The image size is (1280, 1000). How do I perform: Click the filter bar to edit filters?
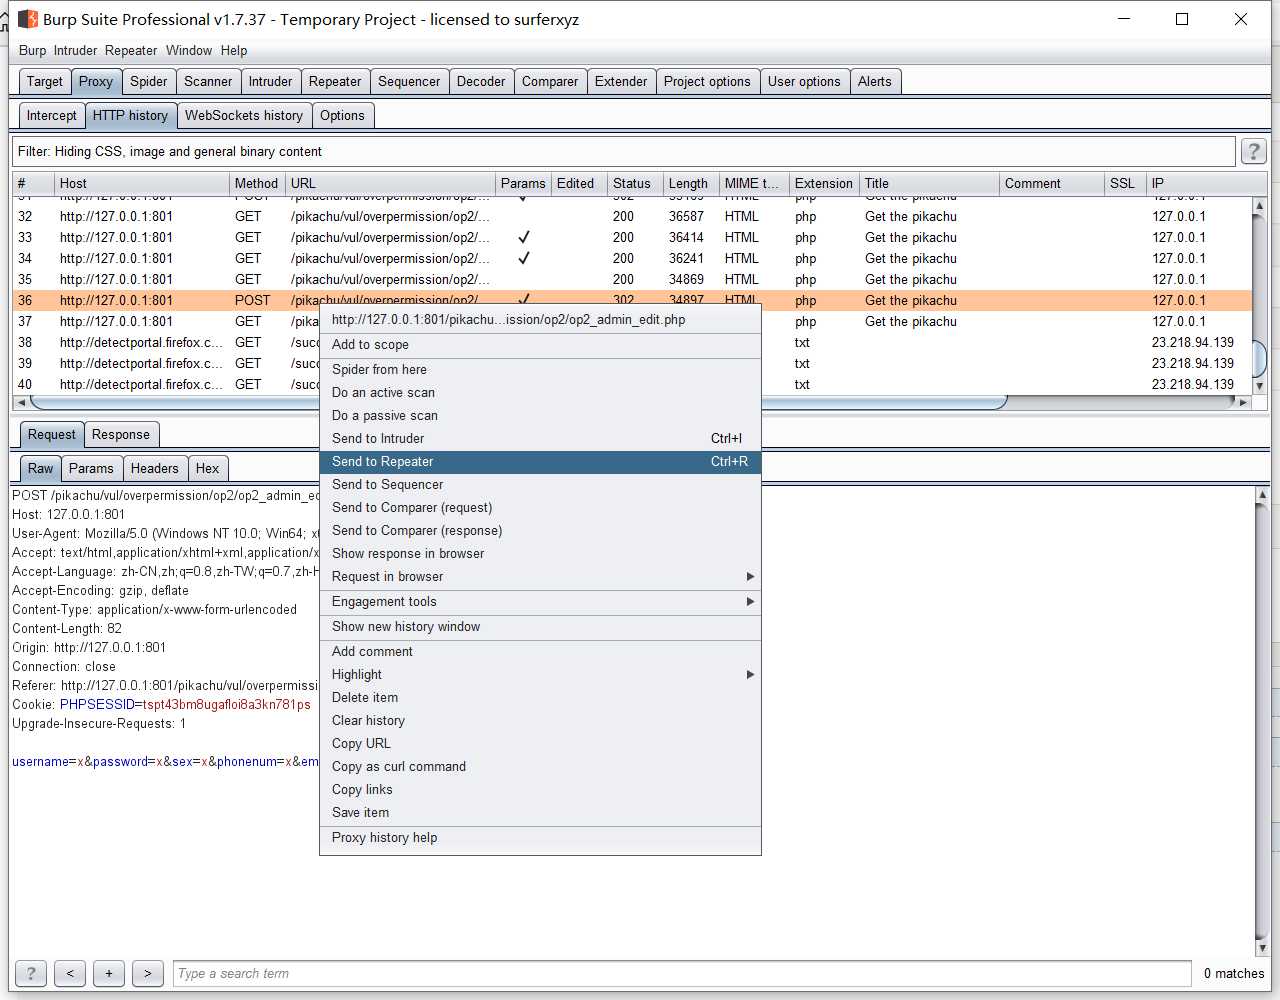click(624, 151)
